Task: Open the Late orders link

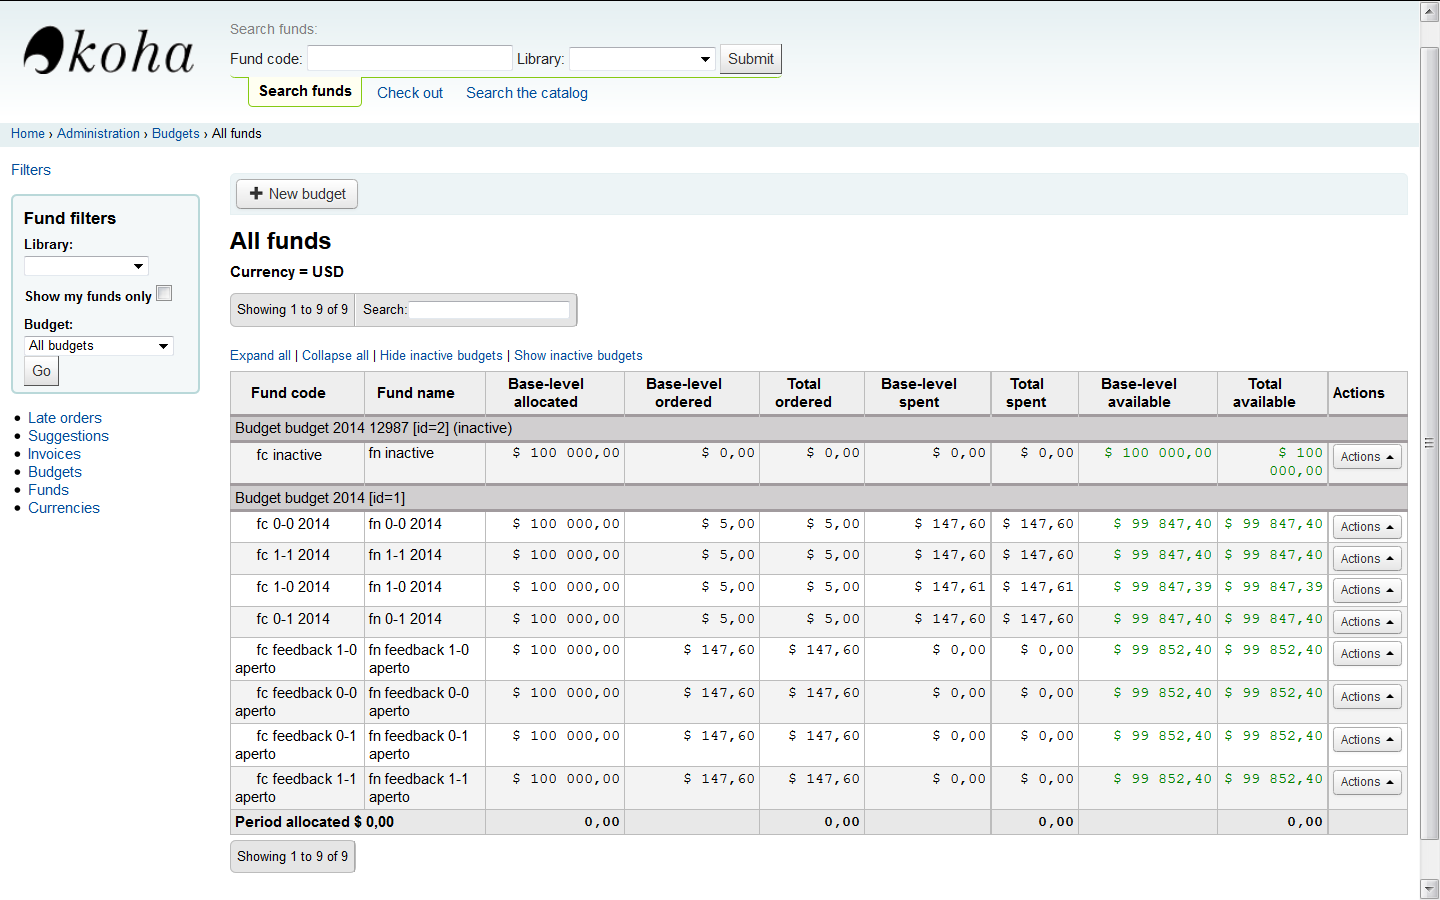Action: [65, 418]
